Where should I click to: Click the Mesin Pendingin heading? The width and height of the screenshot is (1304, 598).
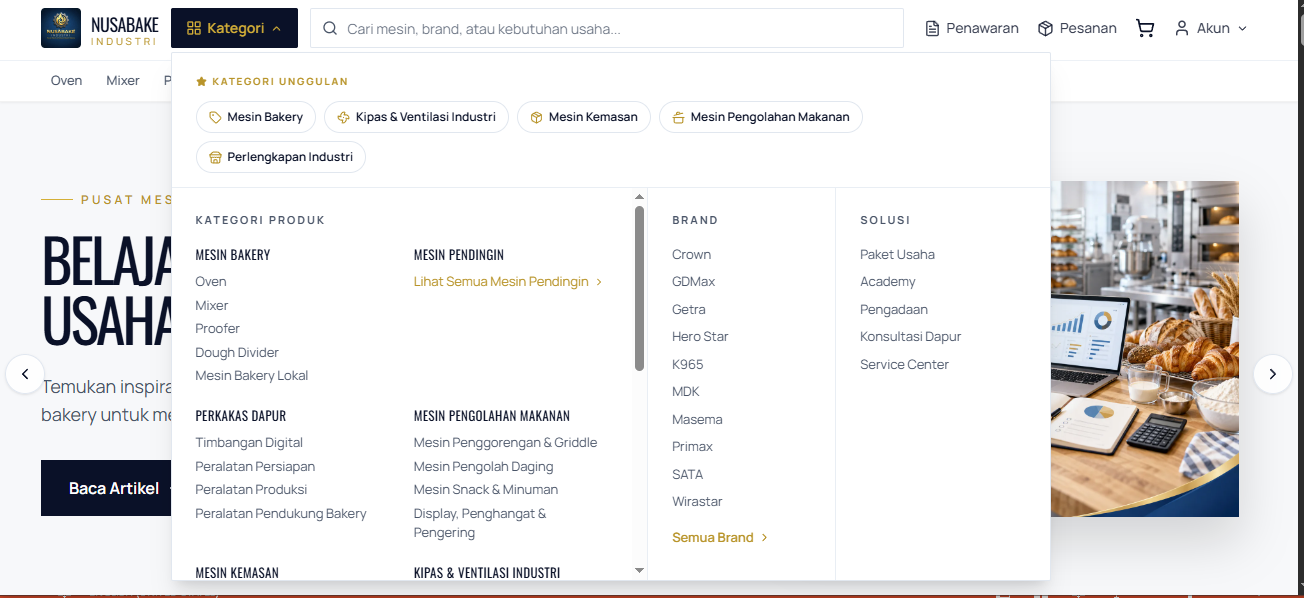coord(459,255)
